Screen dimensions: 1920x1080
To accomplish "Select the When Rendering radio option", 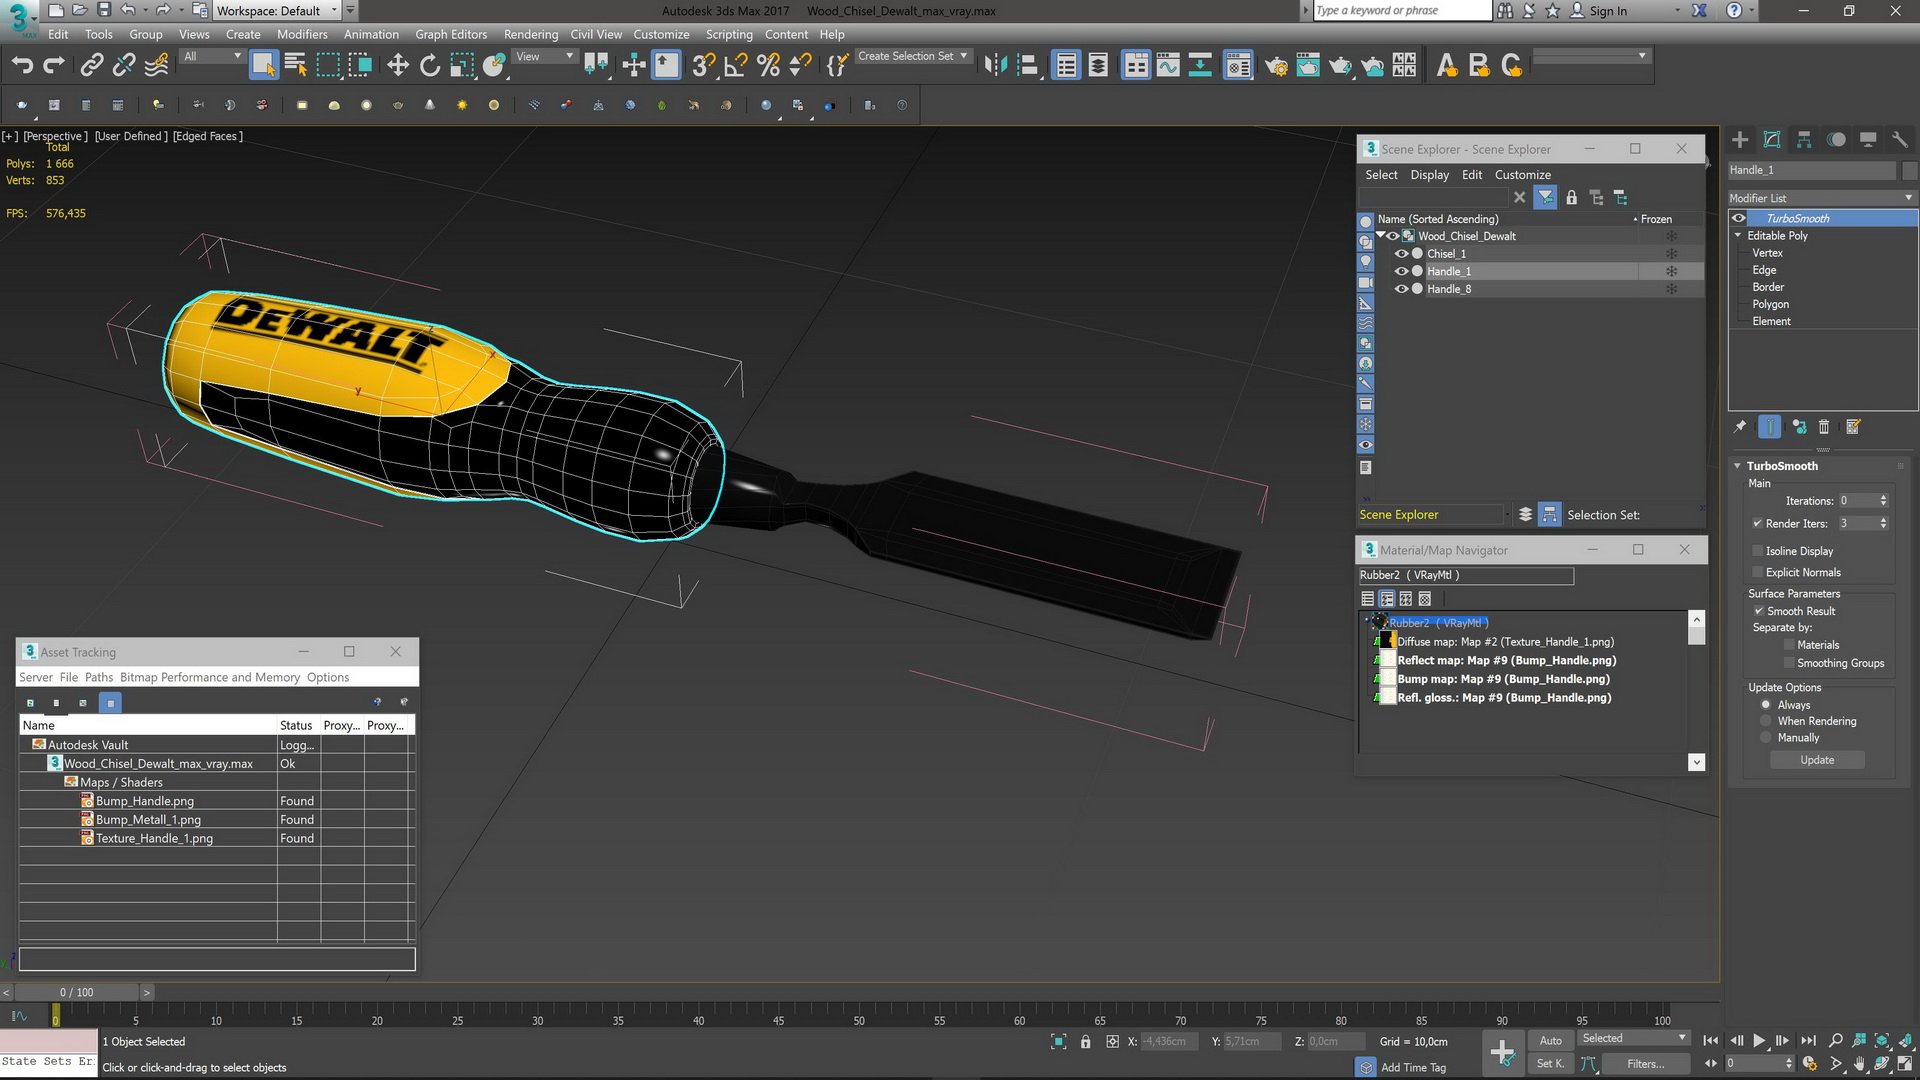I will pyautogui.click(x=1766, y=722).
